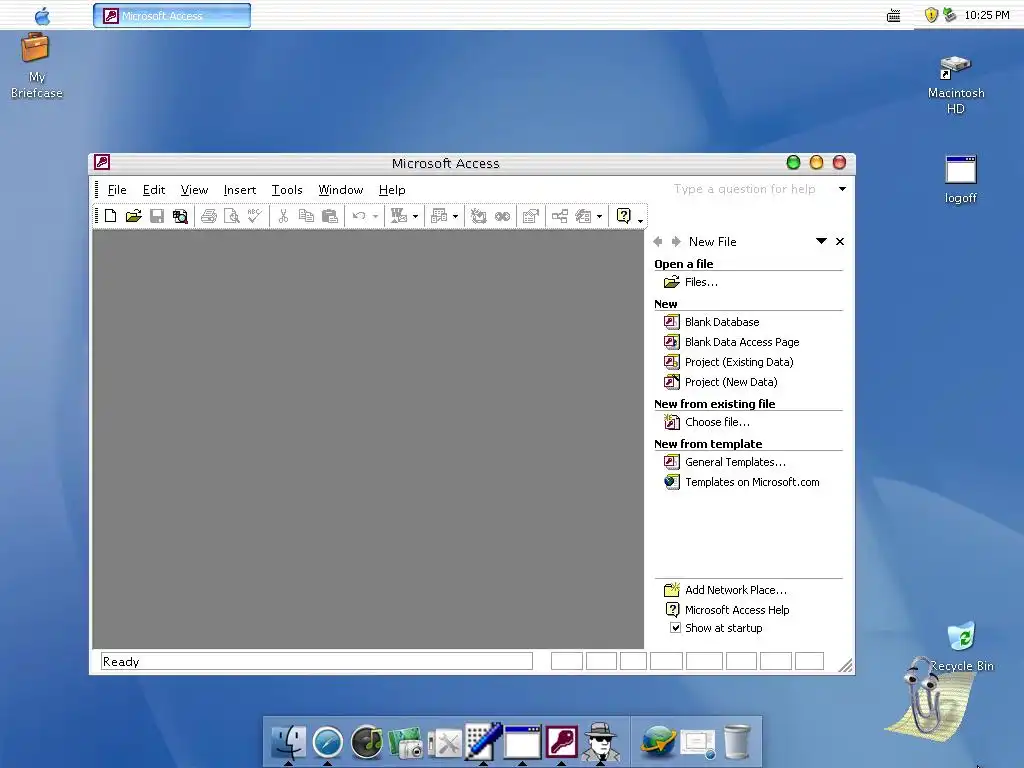Close the New File task pane
Viewport: 1024px width, 768px height.
840,242
